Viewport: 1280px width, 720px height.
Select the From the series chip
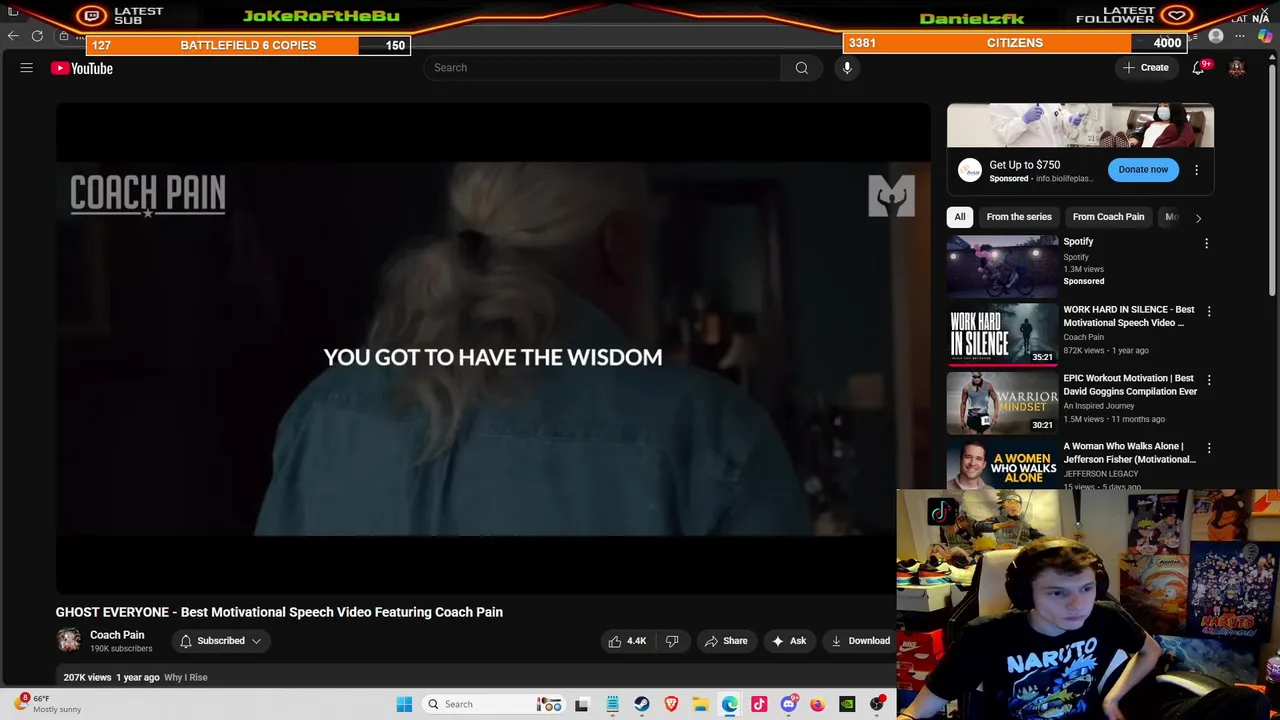(x=1019, y=217)
